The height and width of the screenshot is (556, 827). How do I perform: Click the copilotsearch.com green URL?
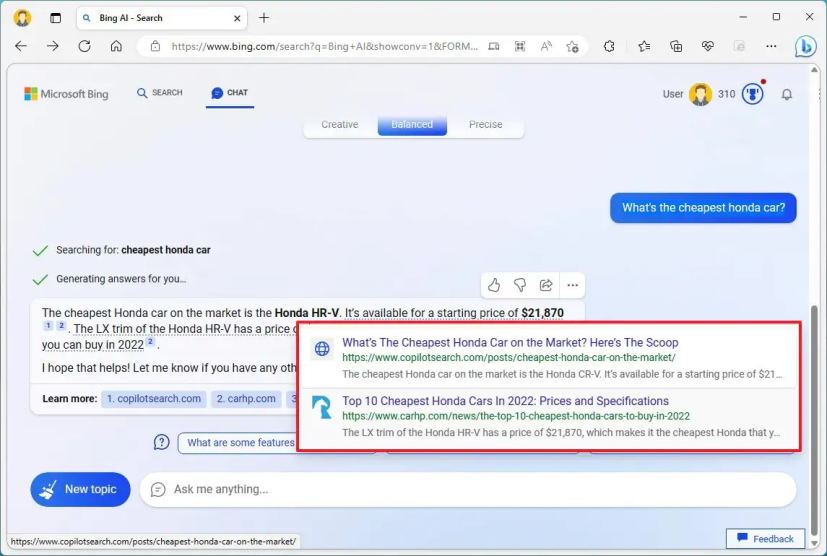[x=508, y=358]
